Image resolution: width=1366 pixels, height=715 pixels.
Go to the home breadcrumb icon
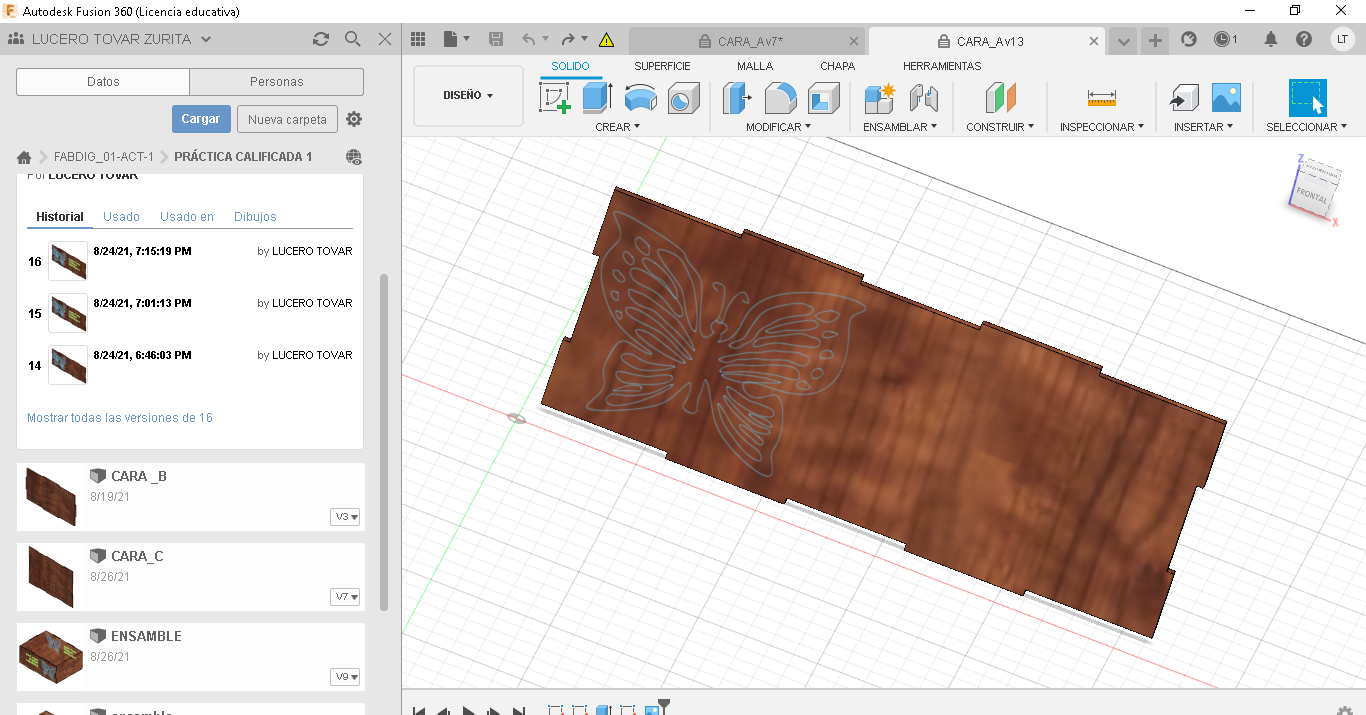point(24,157)
